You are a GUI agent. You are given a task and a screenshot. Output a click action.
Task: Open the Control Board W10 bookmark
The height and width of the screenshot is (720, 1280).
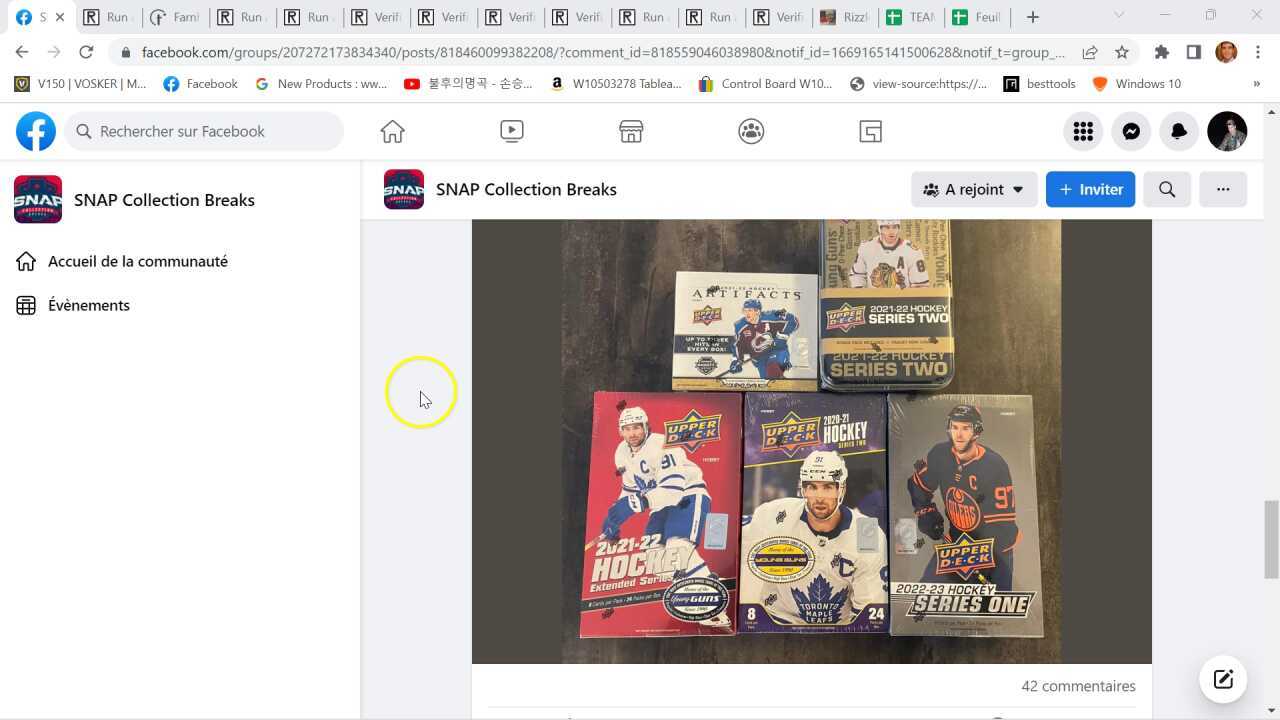765,84
